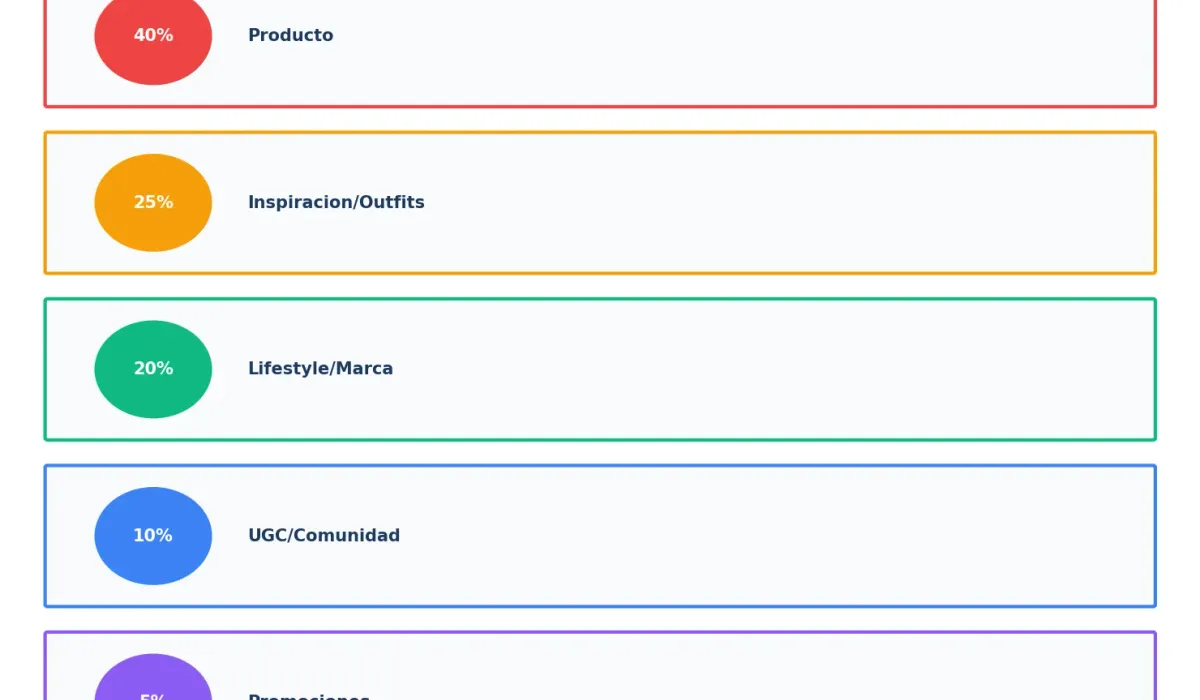Click the red 40% circle
The width and height of the screenshot is (1200, 700).
[x=153, y=37]
